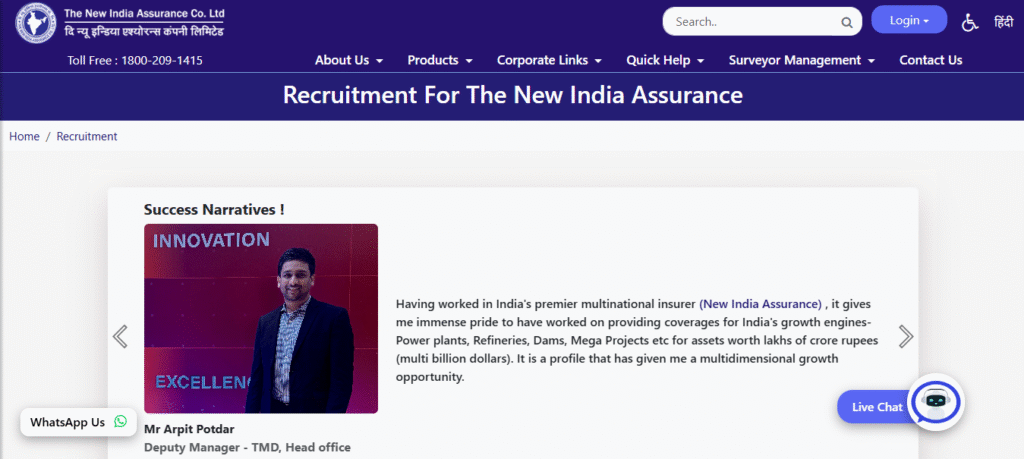Viewport: 1024px width, 459px height.
Task: Advance to next narrative with right arrow
Action: tap(906, 336)
